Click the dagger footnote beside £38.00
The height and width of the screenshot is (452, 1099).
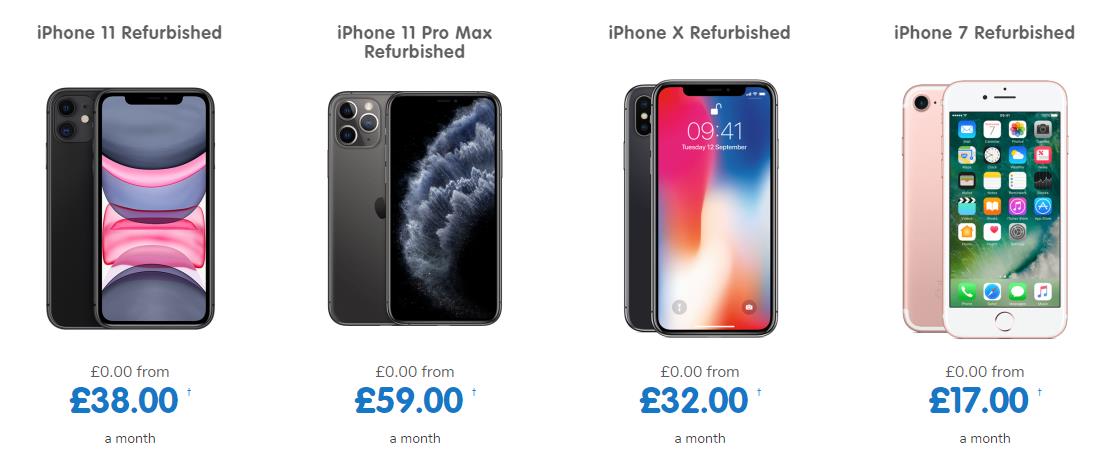[189, 392]
